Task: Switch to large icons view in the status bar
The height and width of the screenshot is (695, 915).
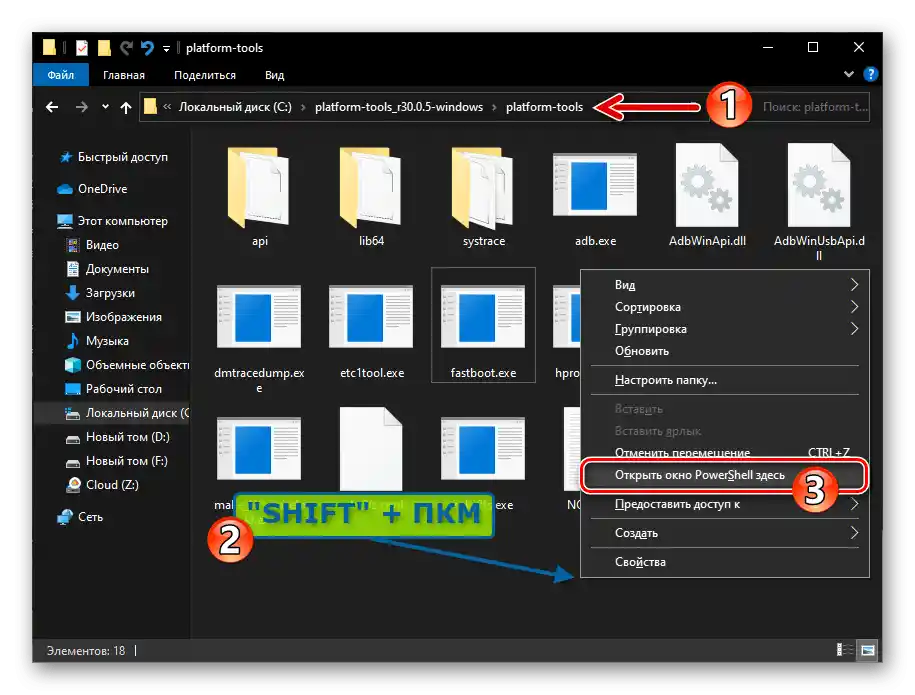Action: (867, 650)
